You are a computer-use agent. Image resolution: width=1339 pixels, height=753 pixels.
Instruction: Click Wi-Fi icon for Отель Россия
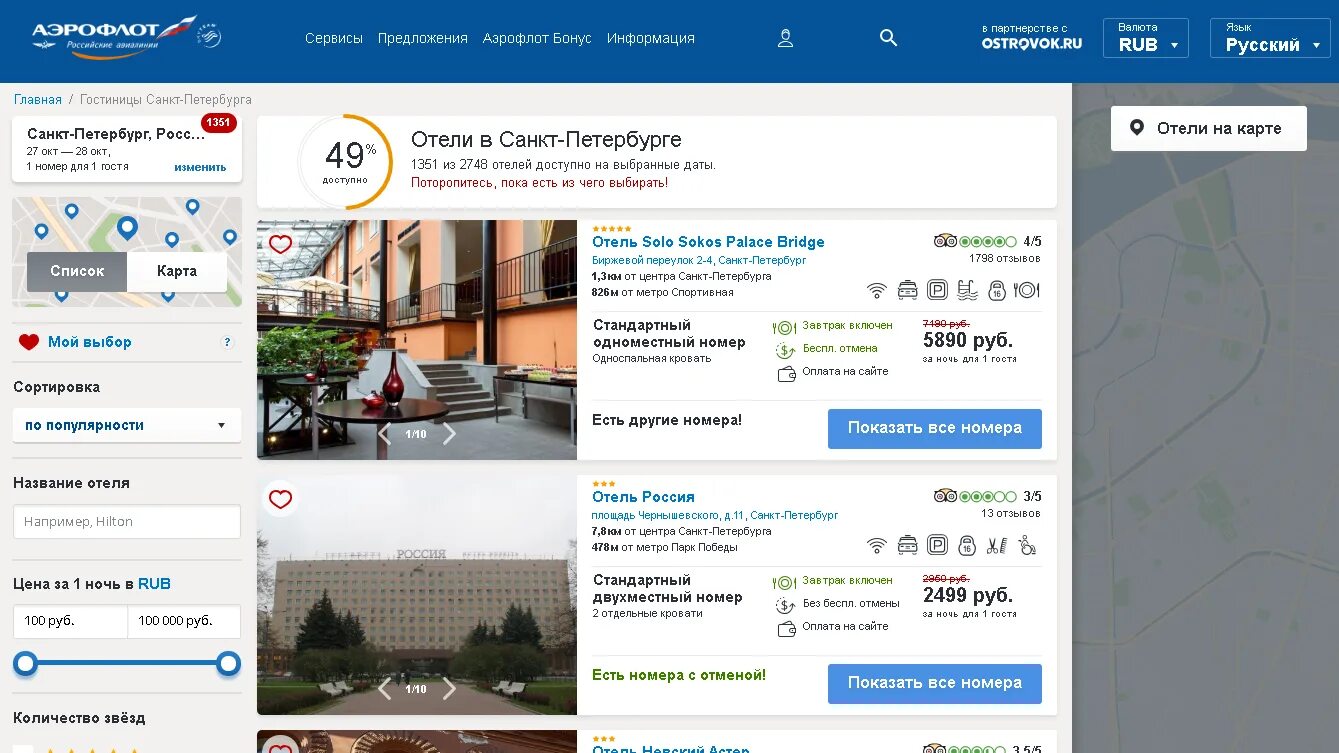[877, 545]
